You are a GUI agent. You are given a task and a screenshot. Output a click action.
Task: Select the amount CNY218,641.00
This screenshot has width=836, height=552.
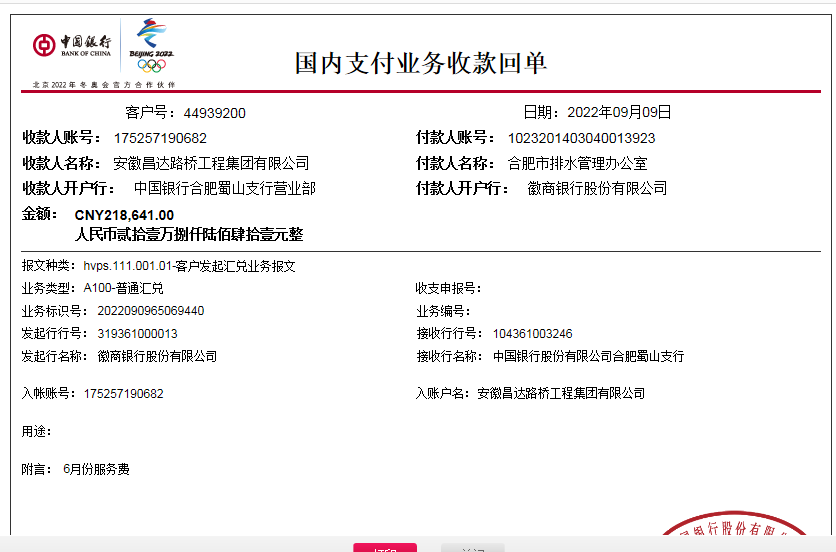pos(124,215)
